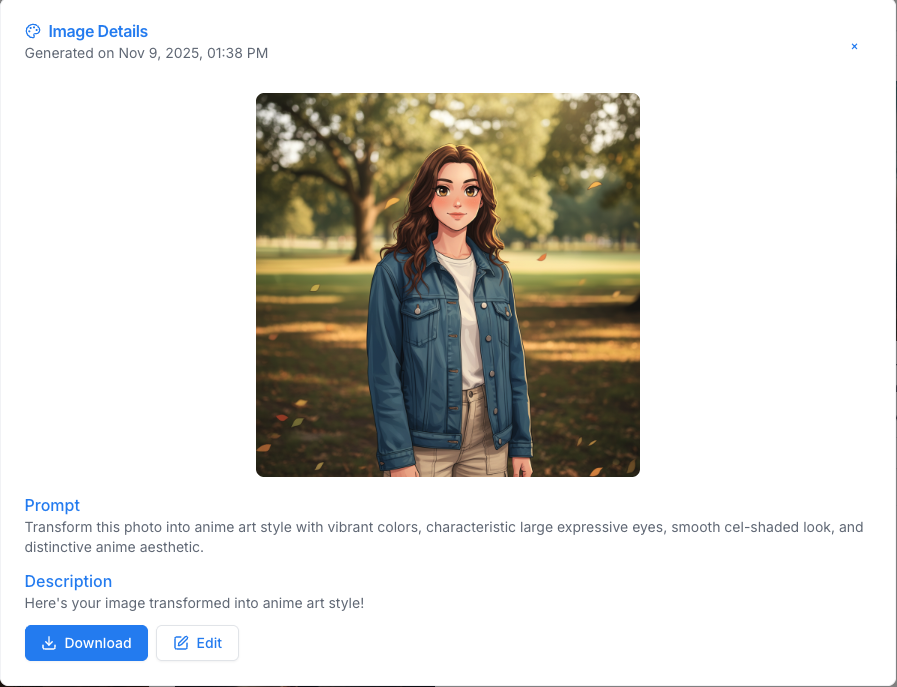This screenshot has width=897, height=687.
Task: Click the download arrow icon
Action: point(49,643)
